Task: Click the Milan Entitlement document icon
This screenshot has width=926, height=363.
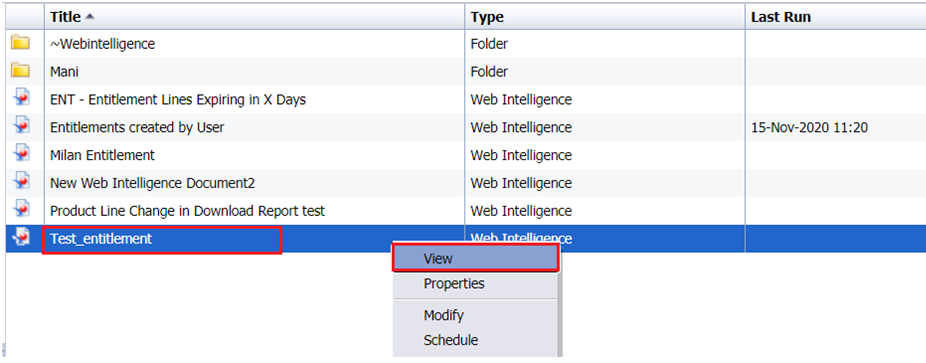Action: pos(22,154)
